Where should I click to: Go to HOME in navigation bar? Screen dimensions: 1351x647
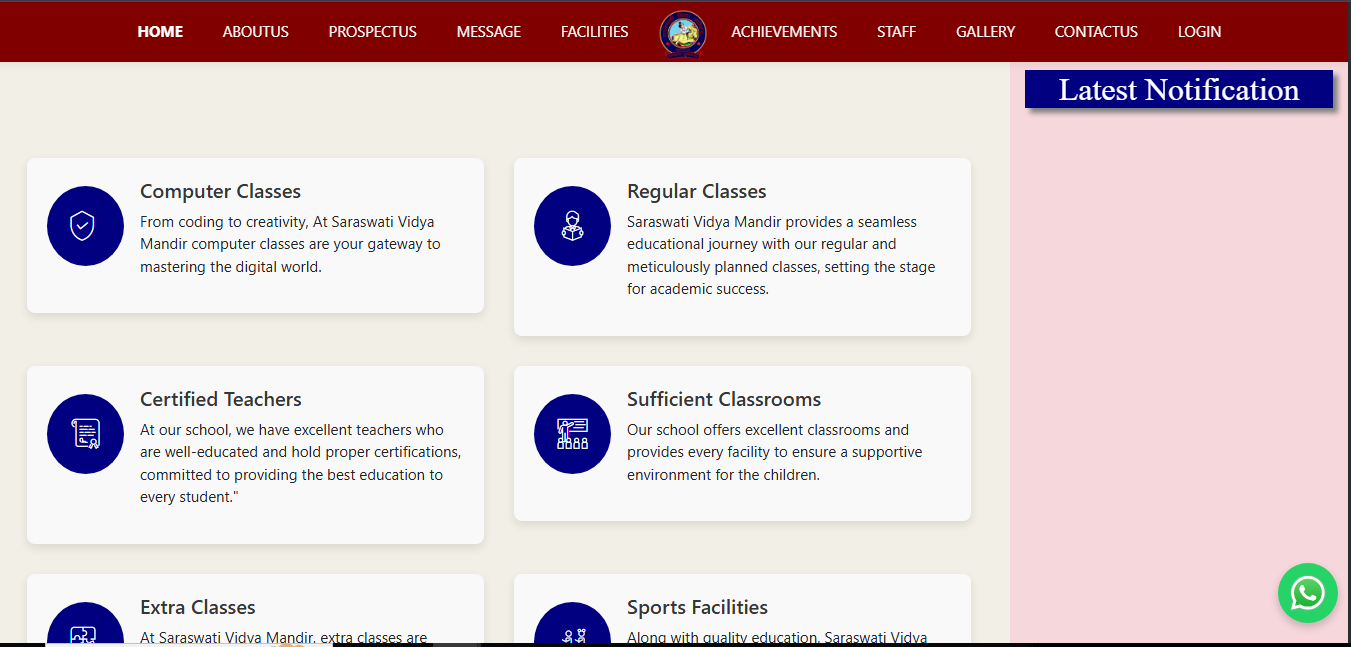click(160, 32)
